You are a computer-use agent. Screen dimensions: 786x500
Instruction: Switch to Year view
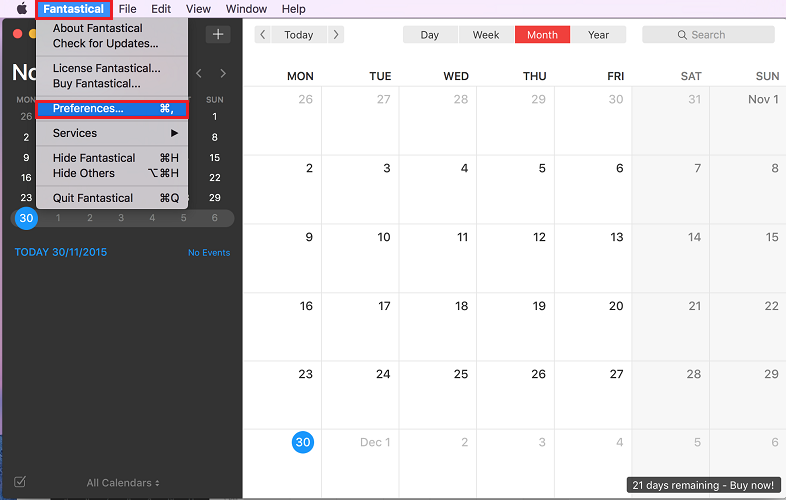599,35
